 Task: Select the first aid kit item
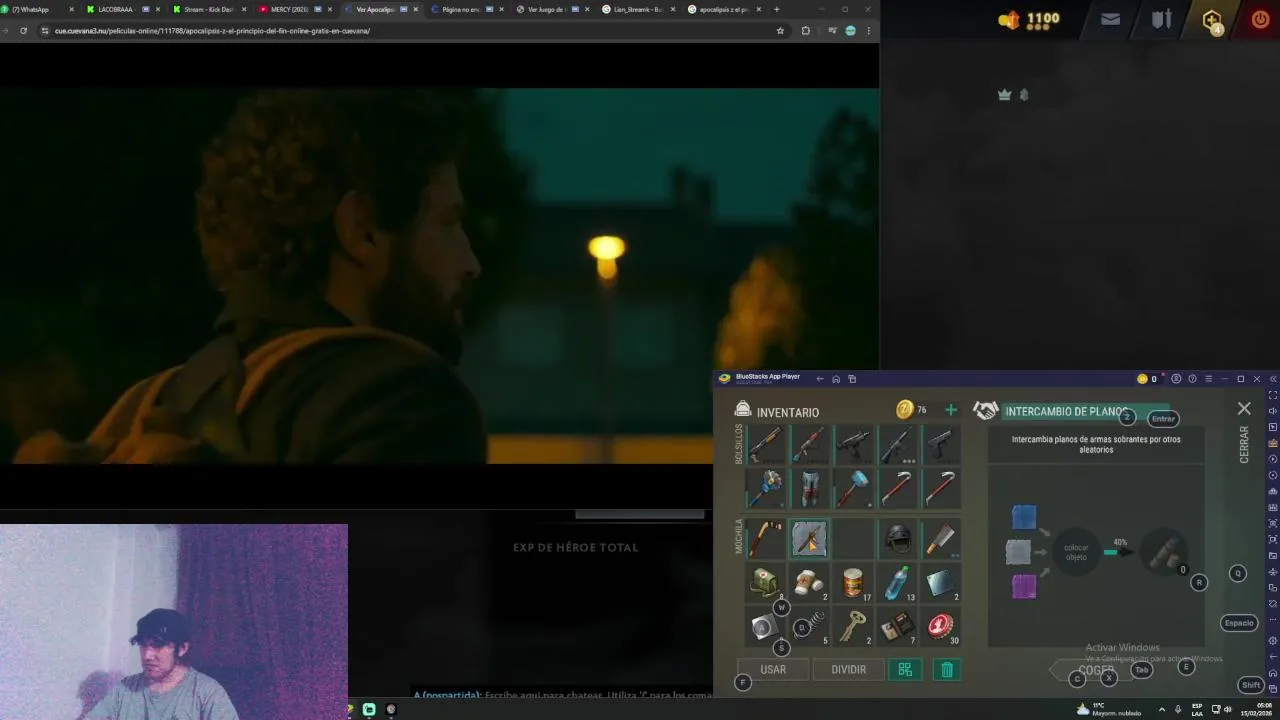[x=765, y=582]
